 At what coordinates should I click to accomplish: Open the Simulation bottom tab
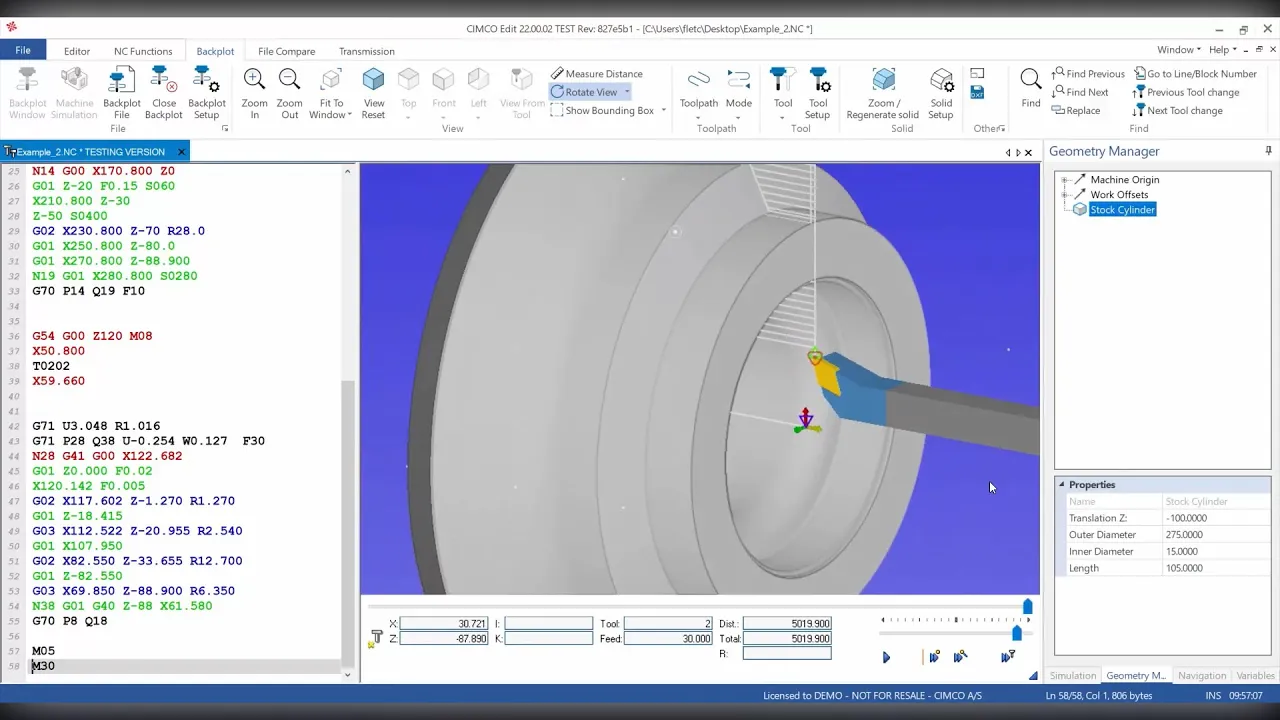tap(1072, 675)
